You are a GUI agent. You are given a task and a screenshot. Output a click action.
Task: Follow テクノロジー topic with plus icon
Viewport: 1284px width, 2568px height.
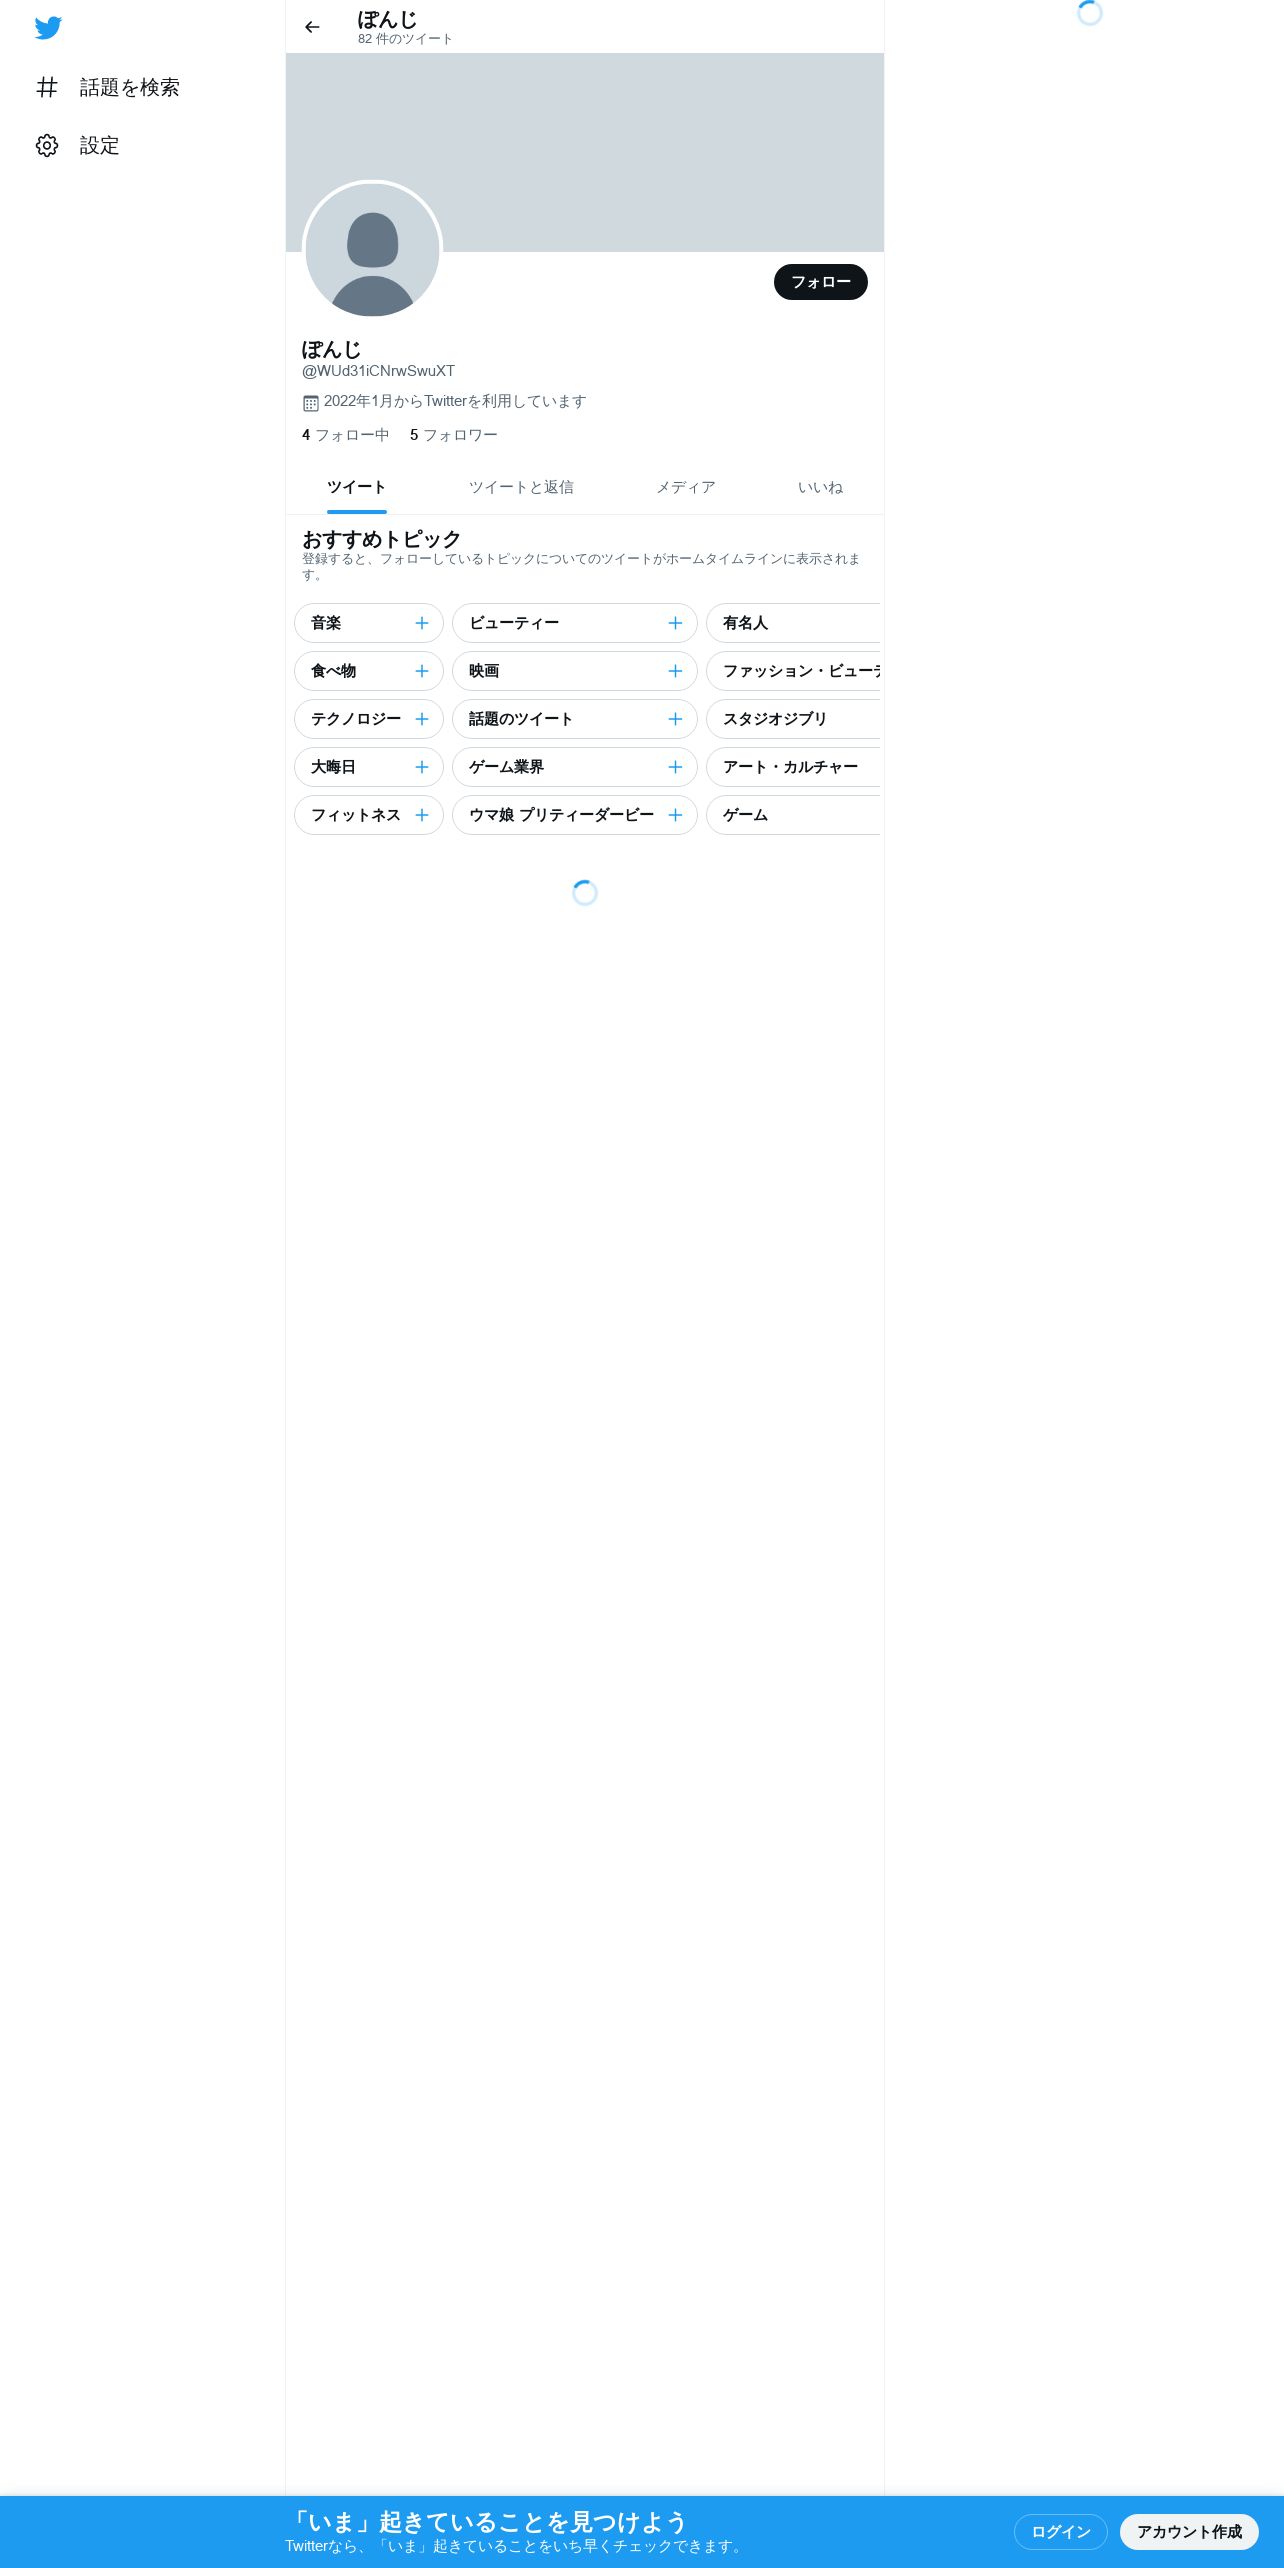[422, 719]
